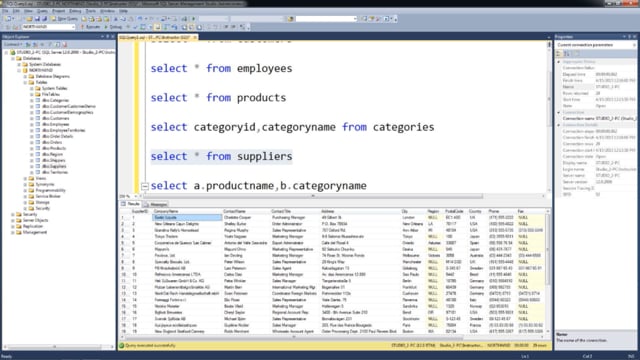Click the Decrease Indent icon
This screenshot has height=360, width=640.
[226, 27]
